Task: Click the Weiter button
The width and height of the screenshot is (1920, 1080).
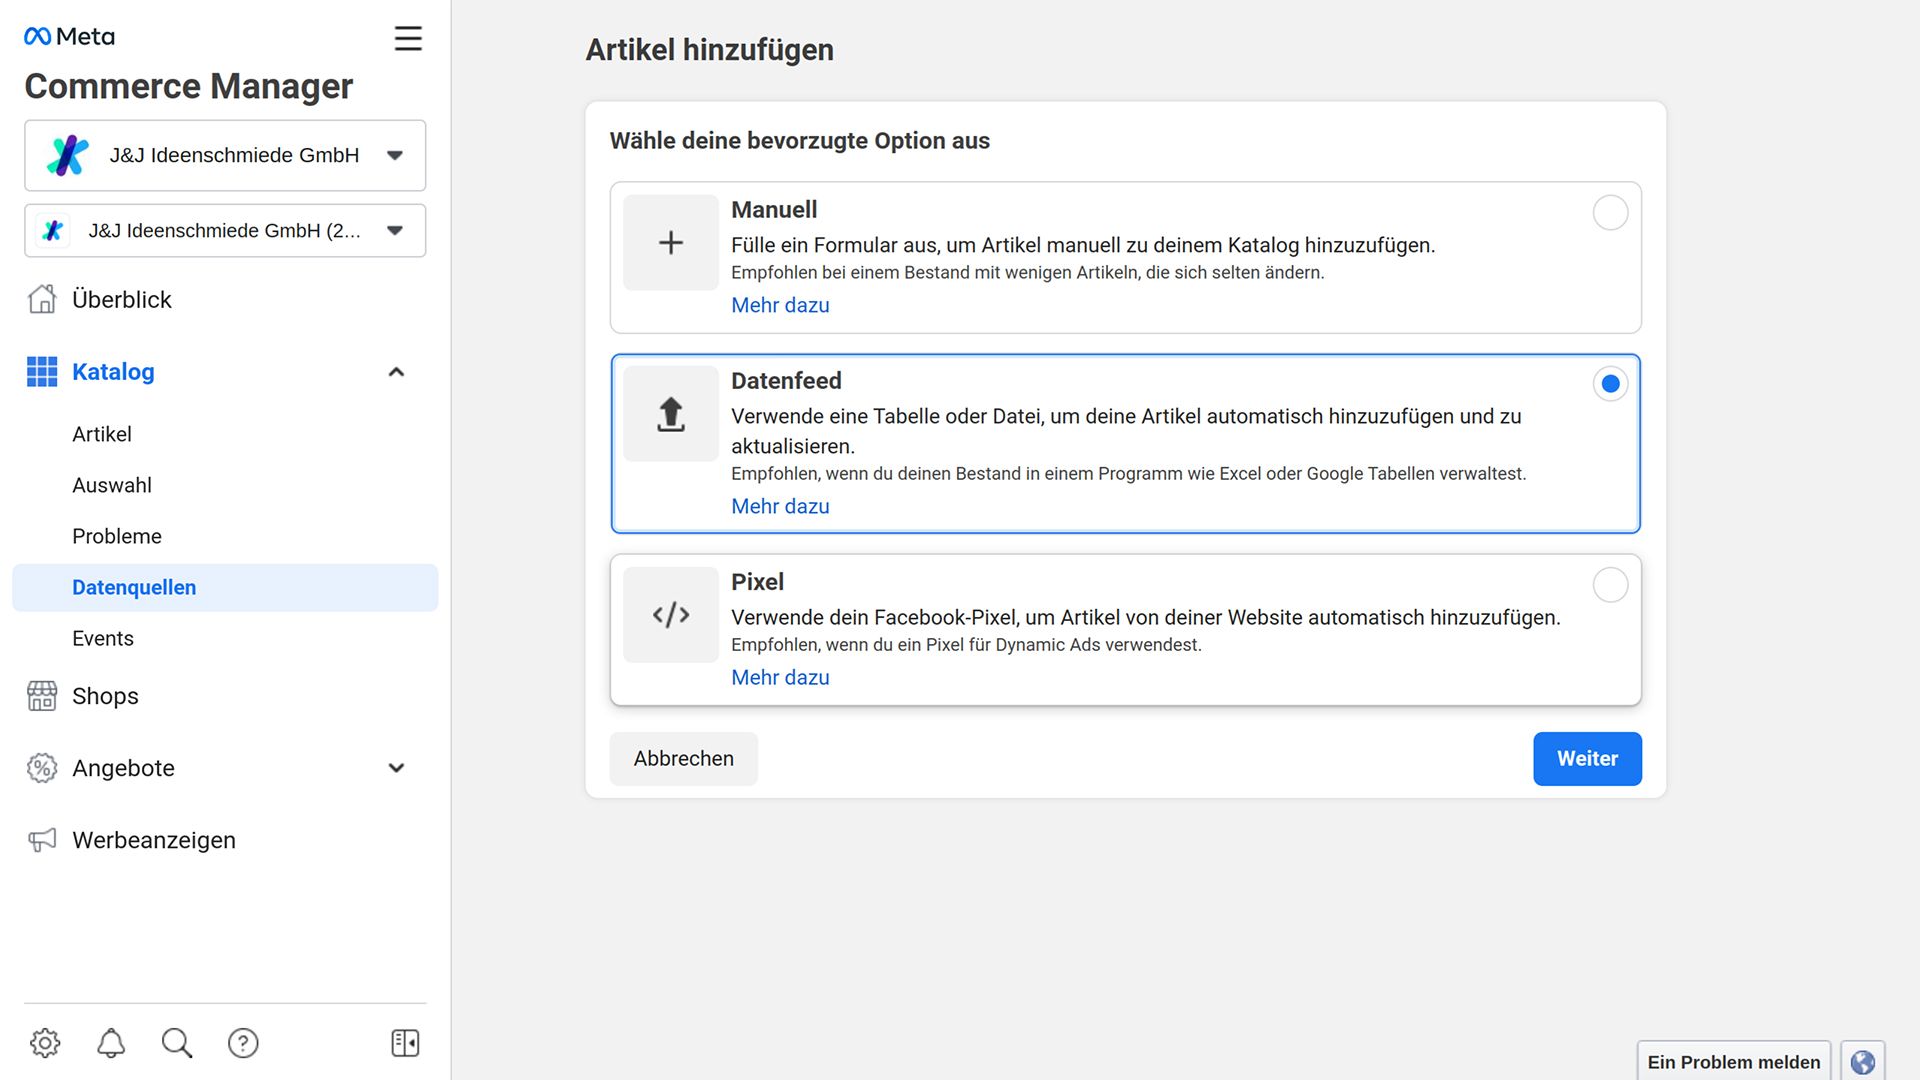Action: 1587,759
